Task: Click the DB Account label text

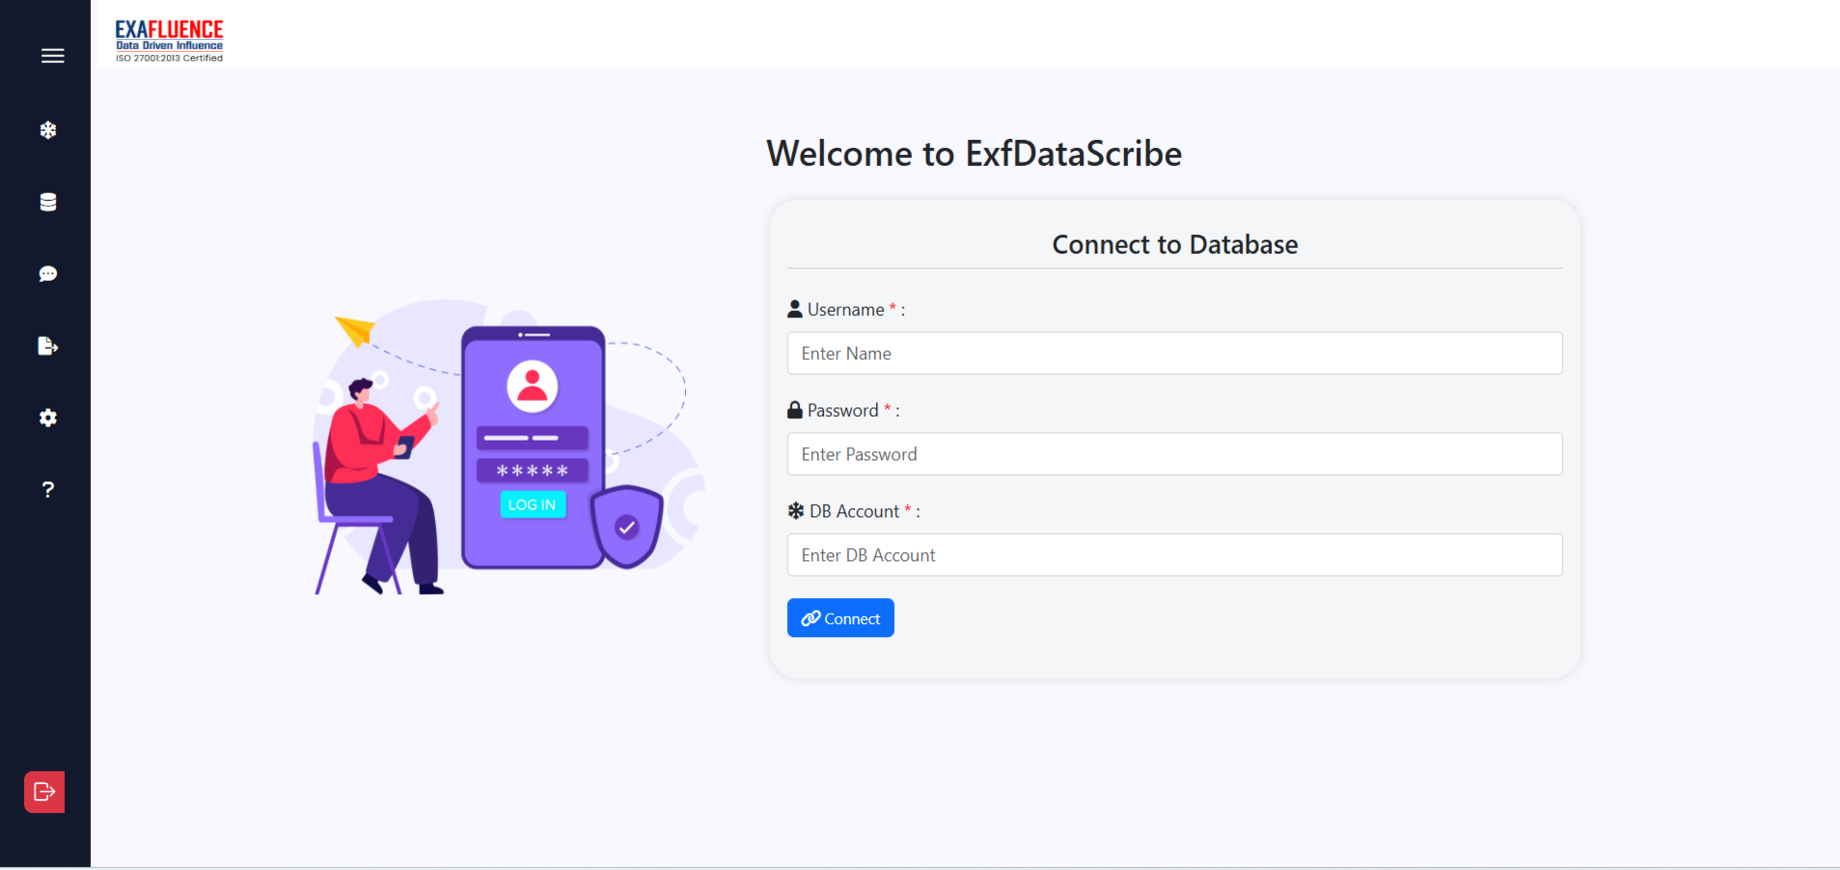Action: click(x=855, y=512)
